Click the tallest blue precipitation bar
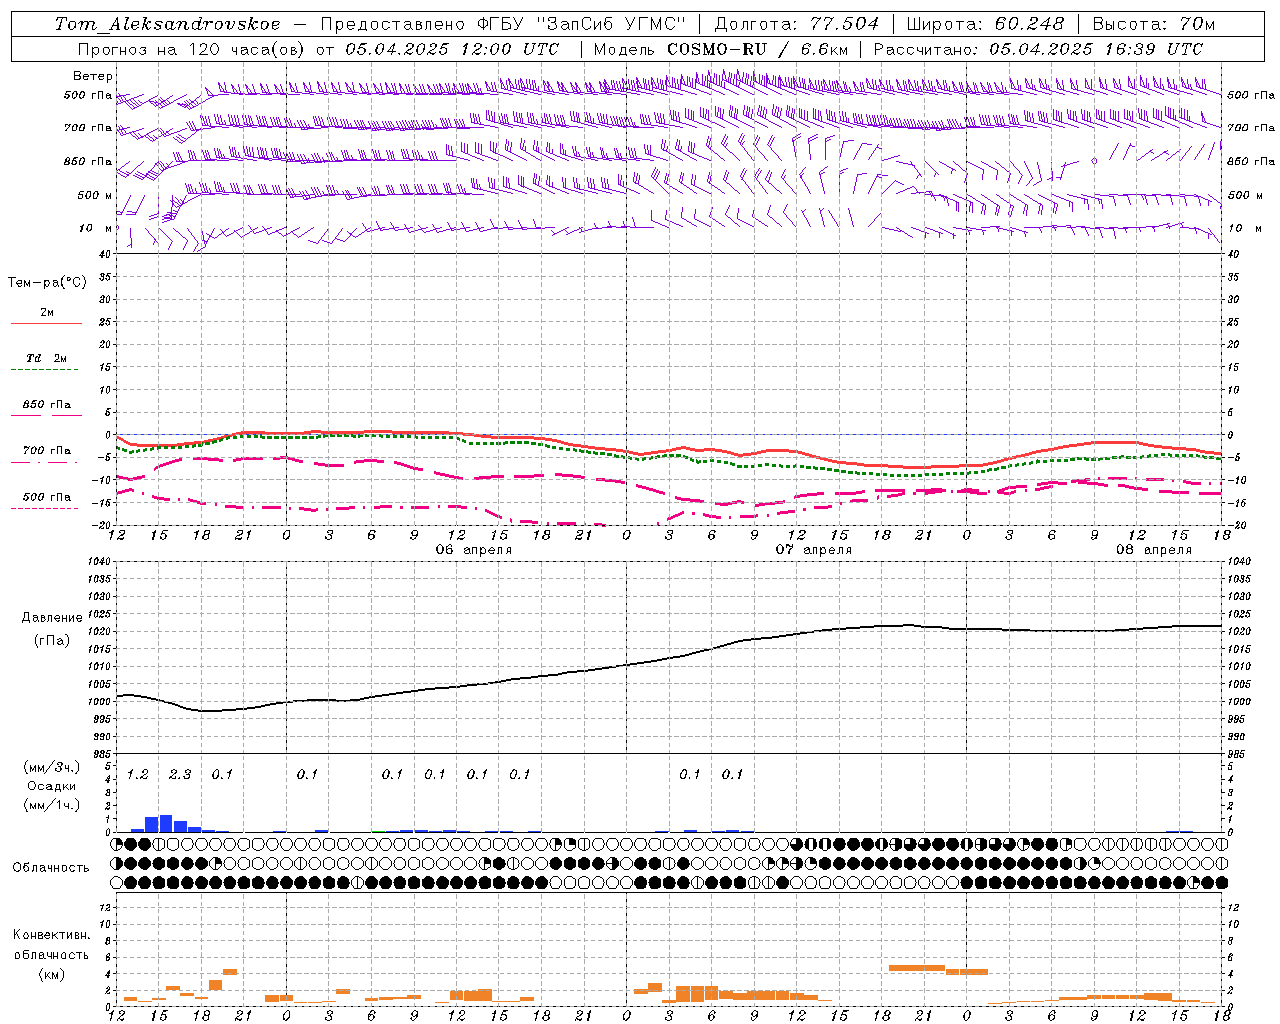Image resolution: width=1280 pixels, height=1024 pixels. (x=166, y=823)
